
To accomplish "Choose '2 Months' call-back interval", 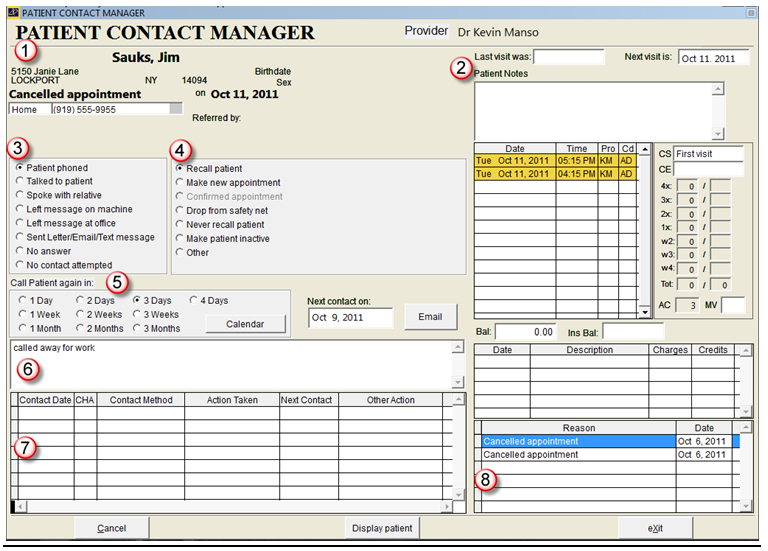I will (80, 328).
